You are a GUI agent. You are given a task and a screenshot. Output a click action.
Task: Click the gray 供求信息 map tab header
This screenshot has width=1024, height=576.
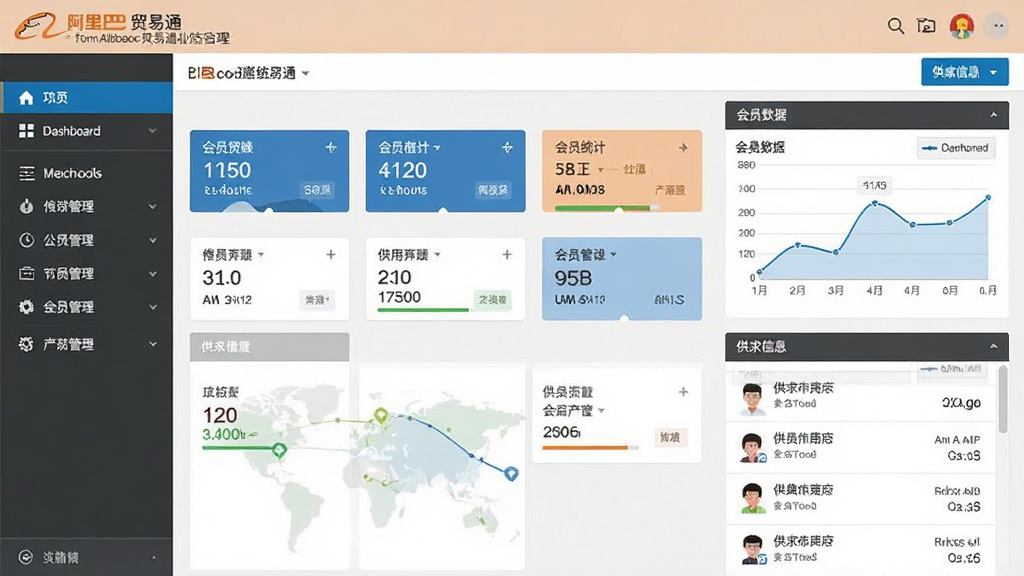[269, 347]
